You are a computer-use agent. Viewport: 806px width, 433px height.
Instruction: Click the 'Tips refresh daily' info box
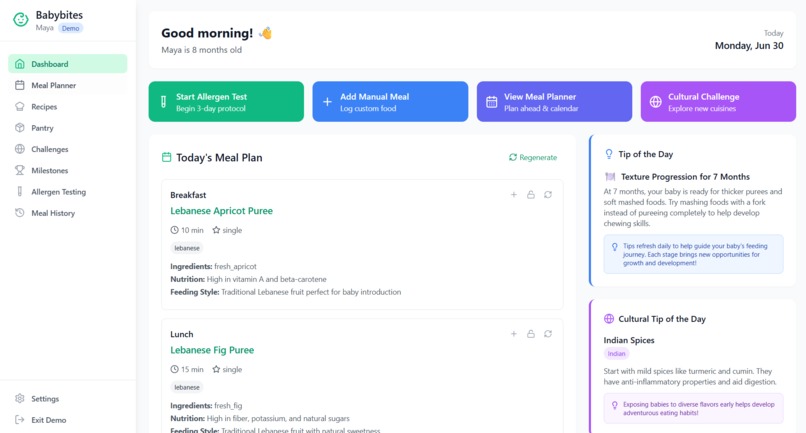[x=693, y=254]
